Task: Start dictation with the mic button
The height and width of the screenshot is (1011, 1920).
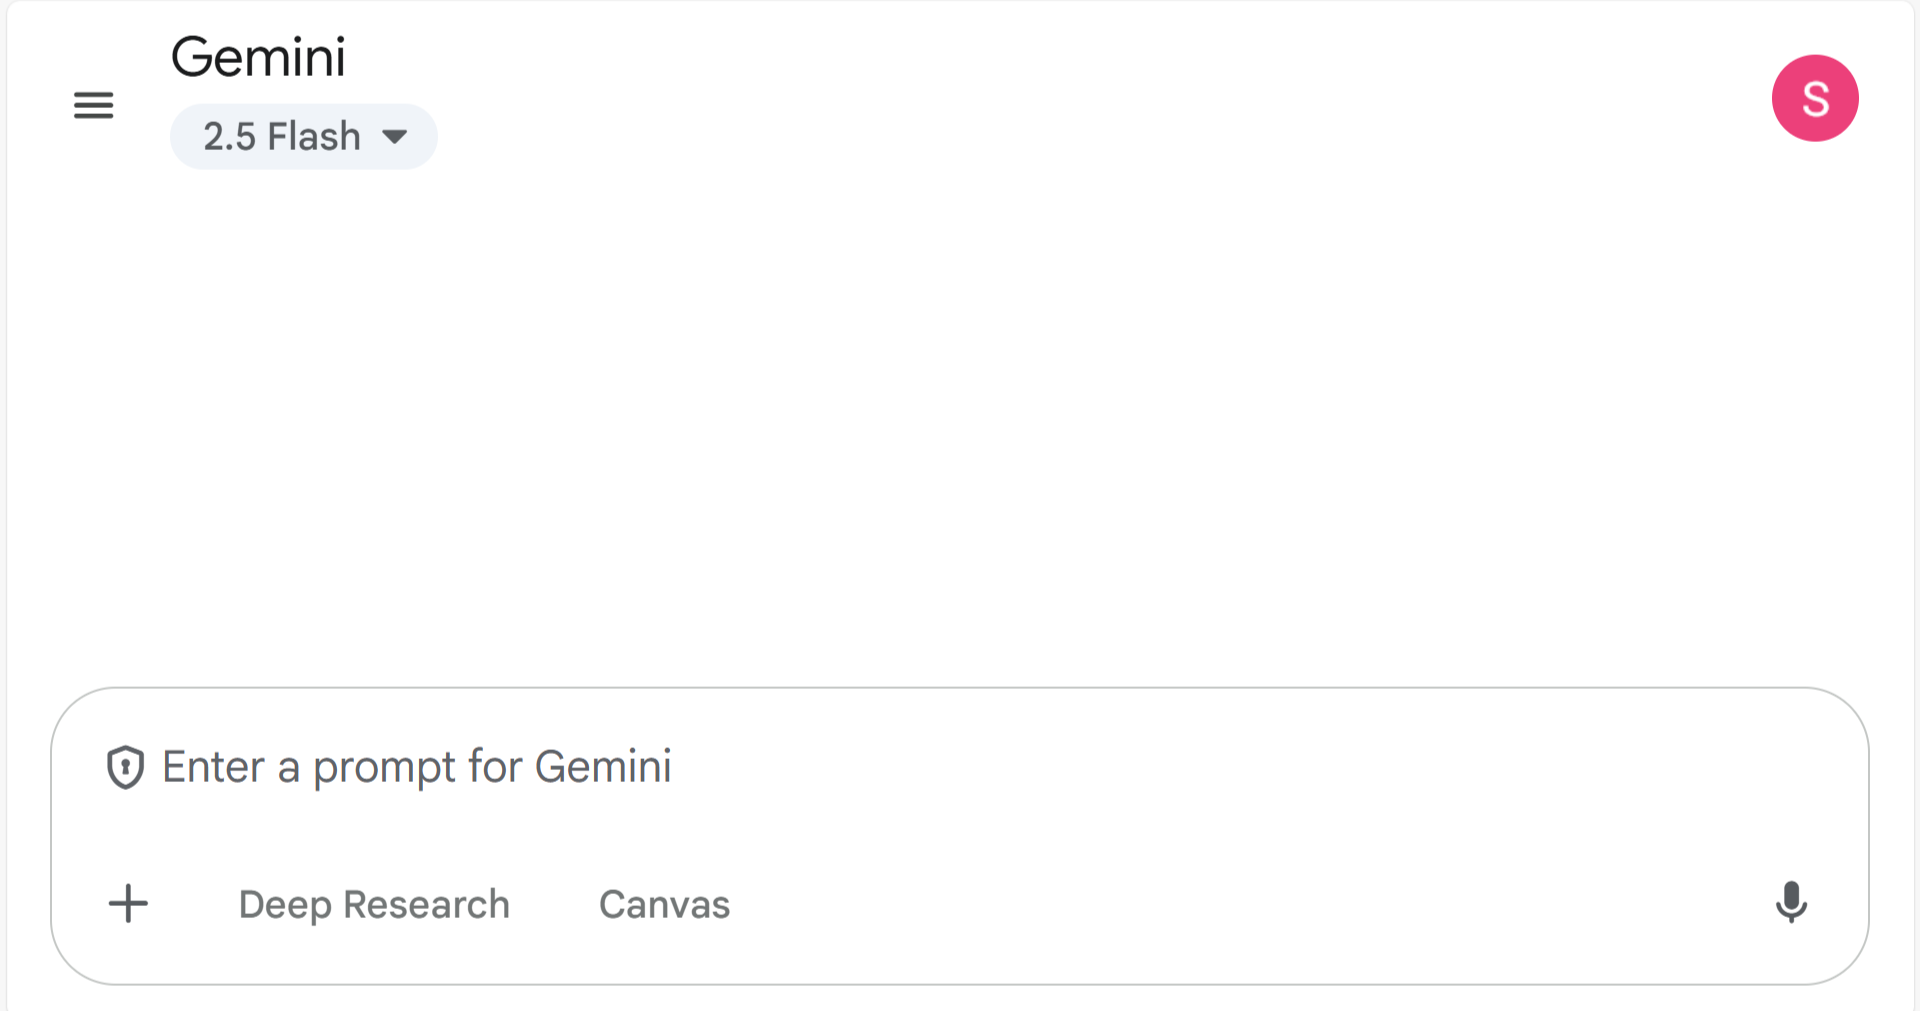Action: [x=1790, y=902]
